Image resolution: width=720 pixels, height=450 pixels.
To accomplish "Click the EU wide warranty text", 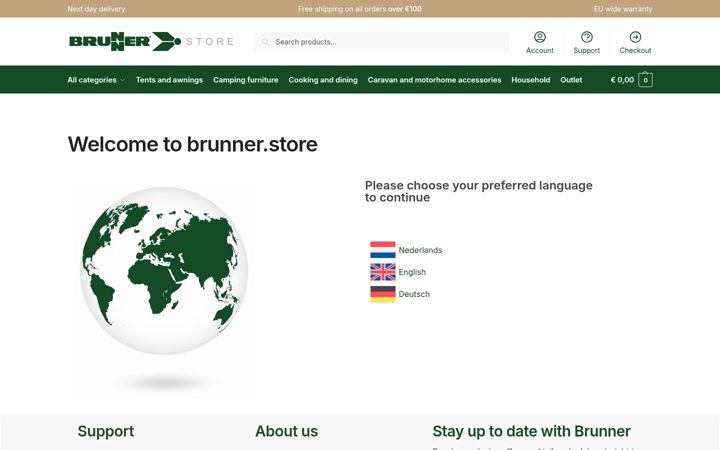I will tap(623, 9).
